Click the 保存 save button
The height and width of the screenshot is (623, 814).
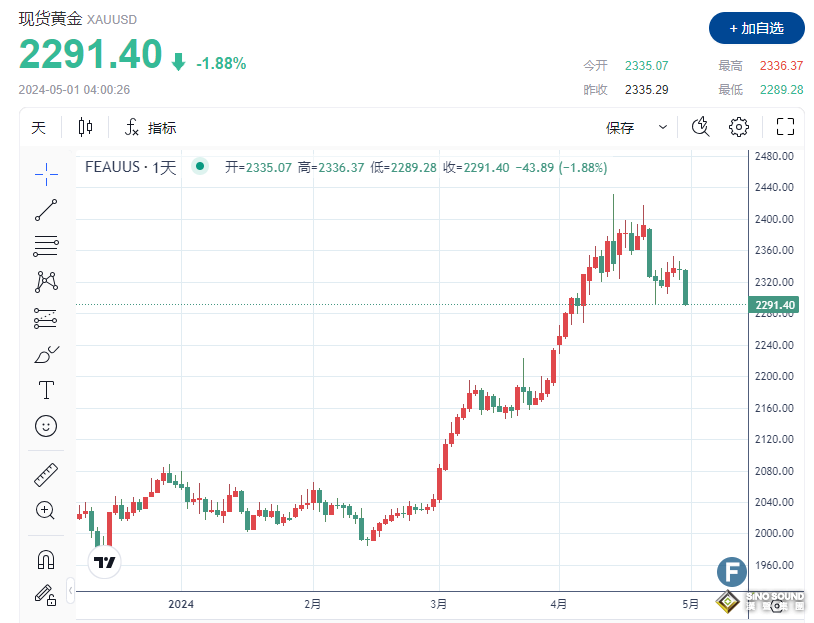620,127
